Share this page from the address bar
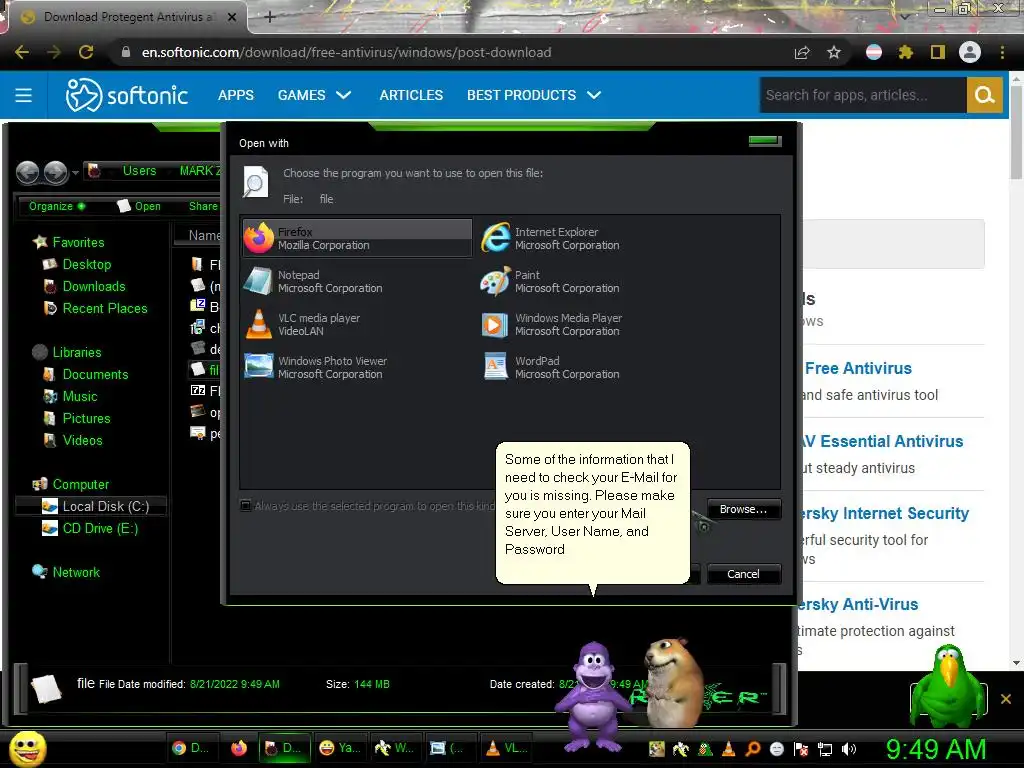The width and height of the screenshot is (1024, 768). pos(802,52)
